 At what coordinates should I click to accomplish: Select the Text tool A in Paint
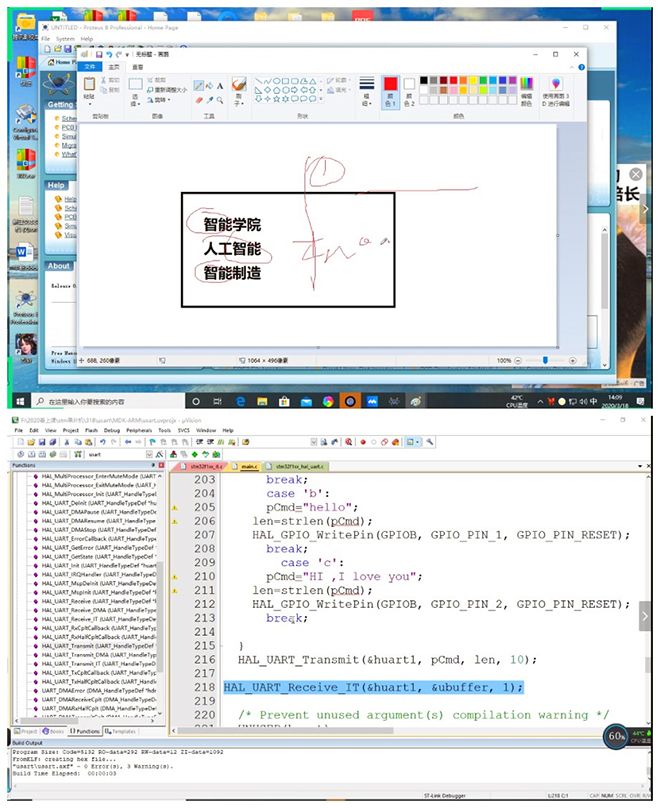pos(220,86)
